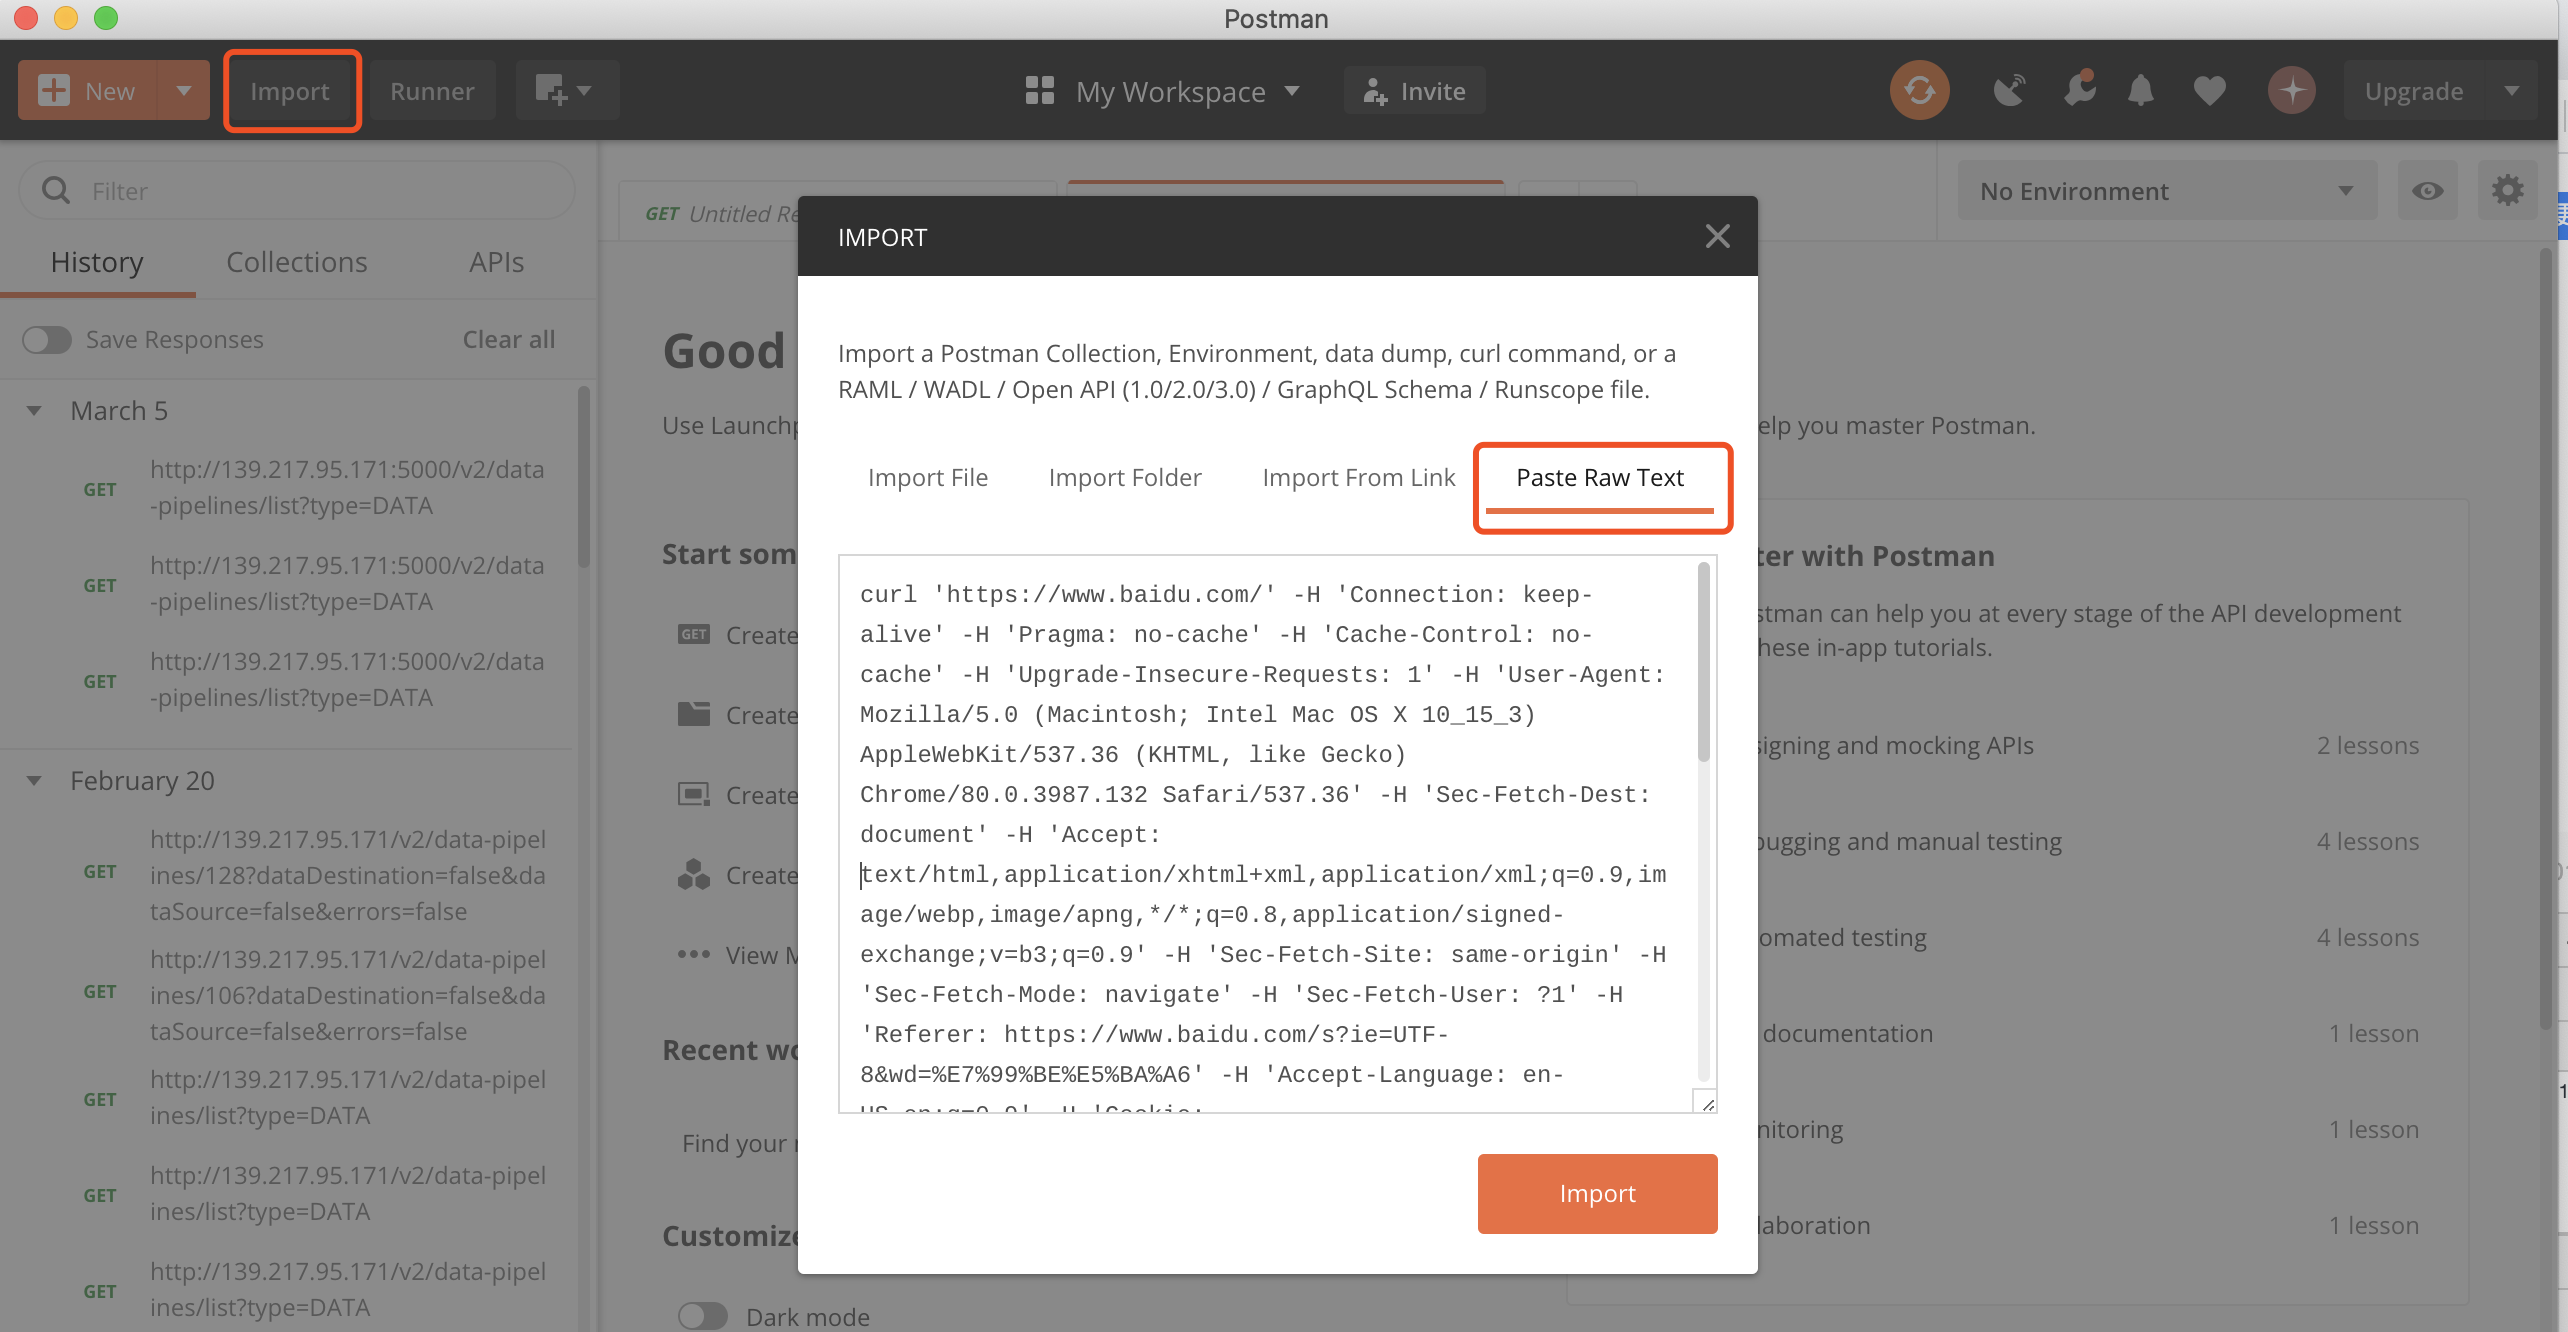The image size is (2568, 1332).
Task: Open second March 5 GET request
Action: click(298, 584)
